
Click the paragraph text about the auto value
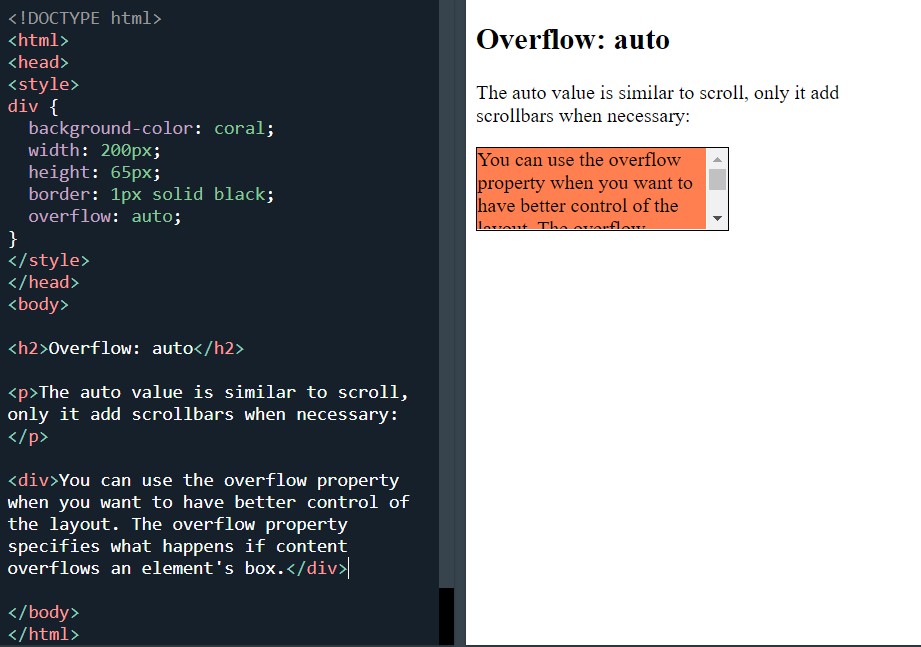(x=655, y=104)
